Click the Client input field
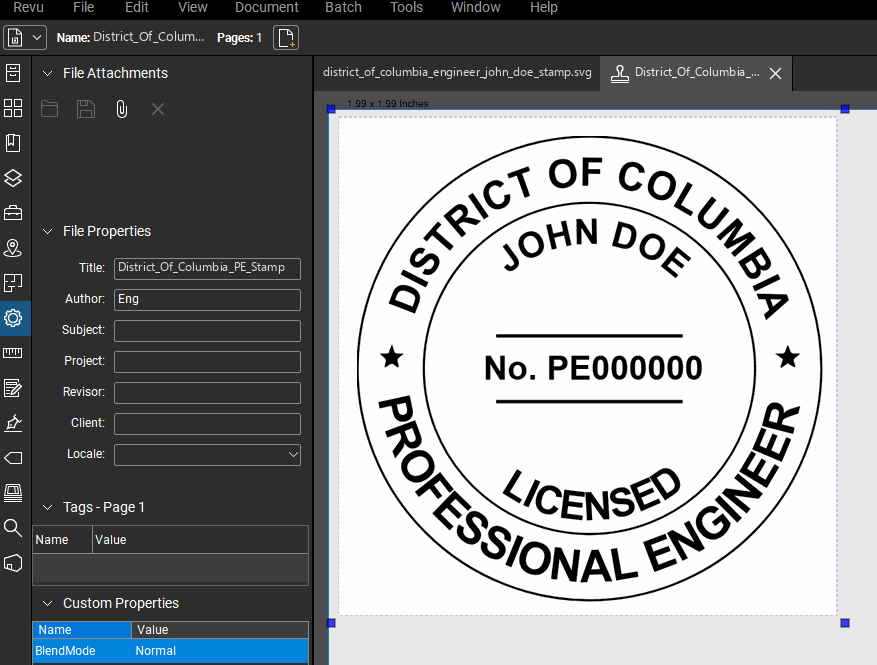 (207, 424)
